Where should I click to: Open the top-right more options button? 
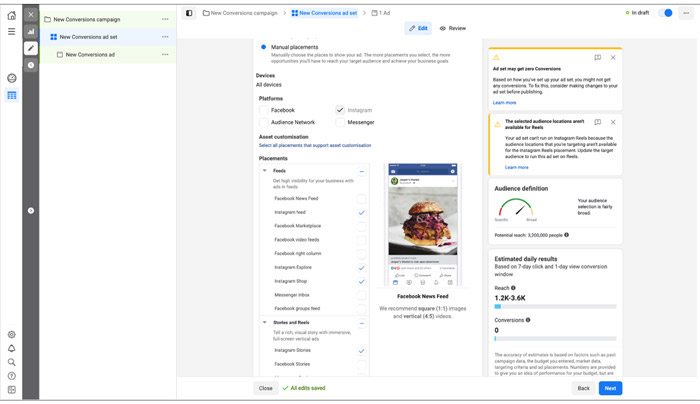tap(686, 13)
